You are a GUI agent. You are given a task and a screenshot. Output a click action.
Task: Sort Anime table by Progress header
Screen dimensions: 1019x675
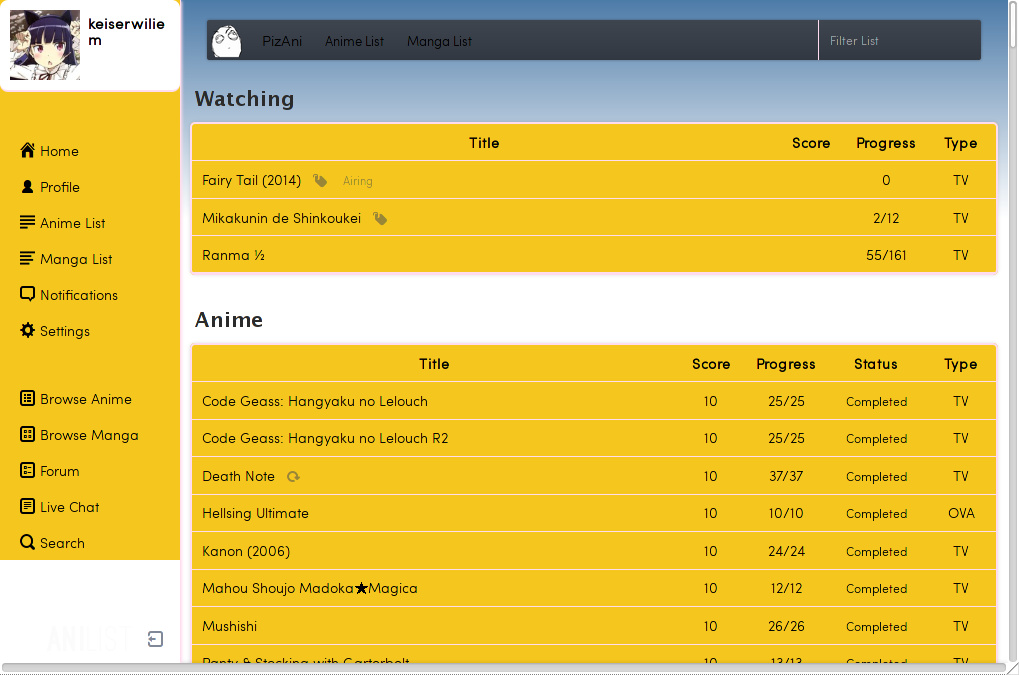coord(786,364)
